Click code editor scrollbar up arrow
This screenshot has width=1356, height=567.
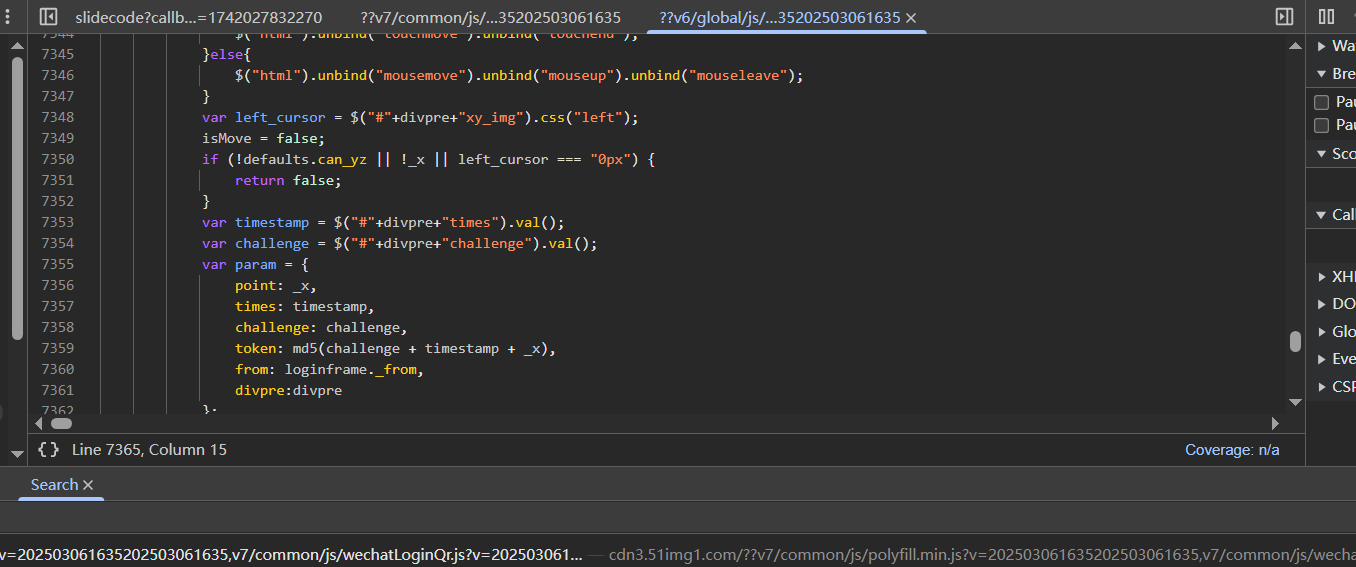pos(1295,44)
